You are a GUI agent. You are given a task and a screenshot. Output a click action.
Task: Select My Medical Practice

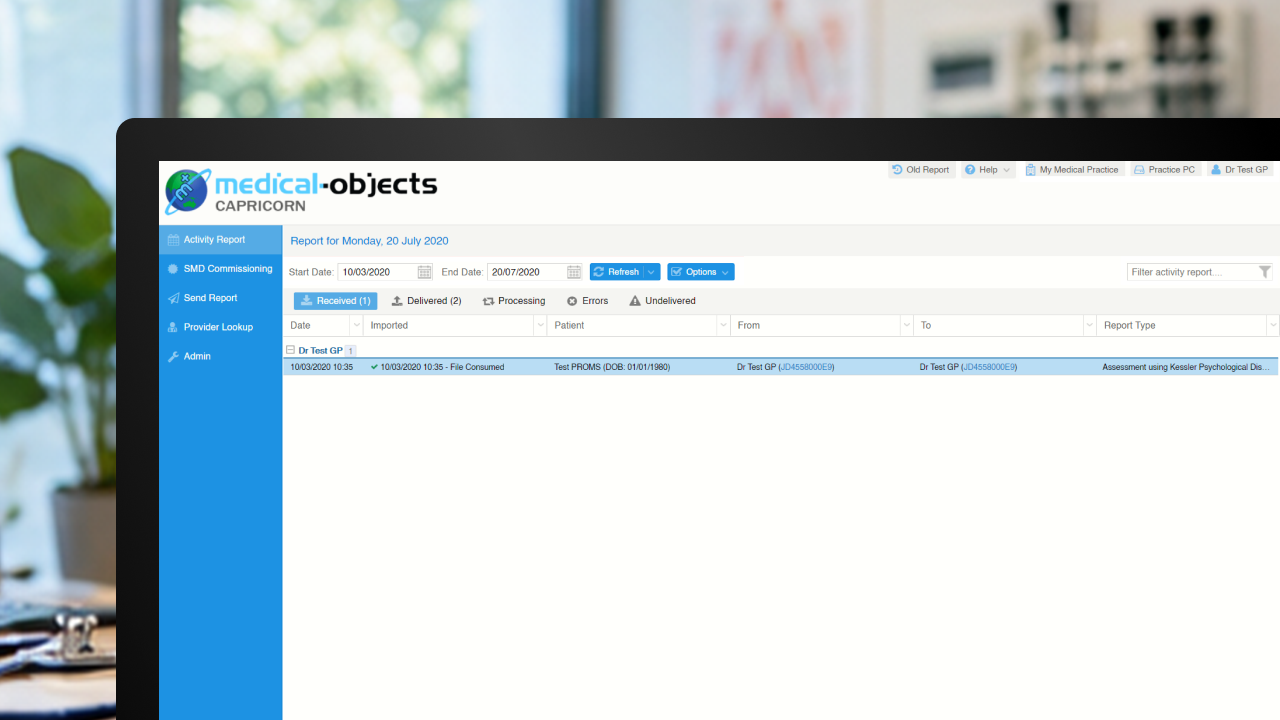[x=1072, y=170]
